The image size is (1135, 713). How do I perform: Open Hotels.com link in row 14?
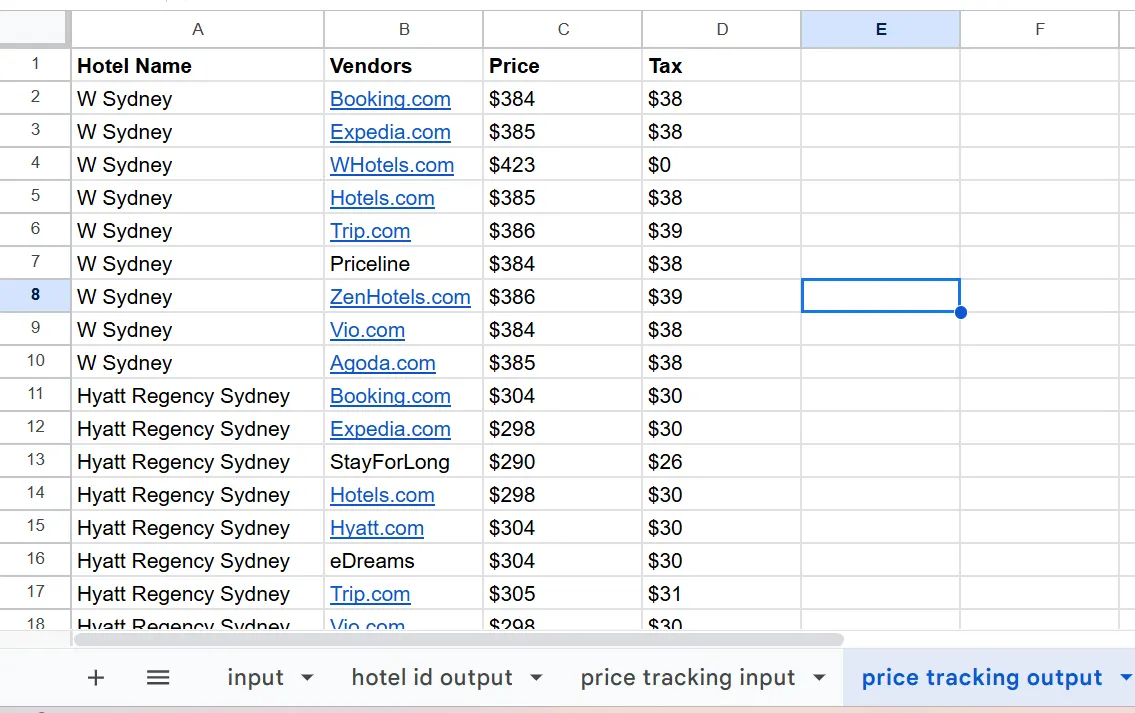(382, 495)
